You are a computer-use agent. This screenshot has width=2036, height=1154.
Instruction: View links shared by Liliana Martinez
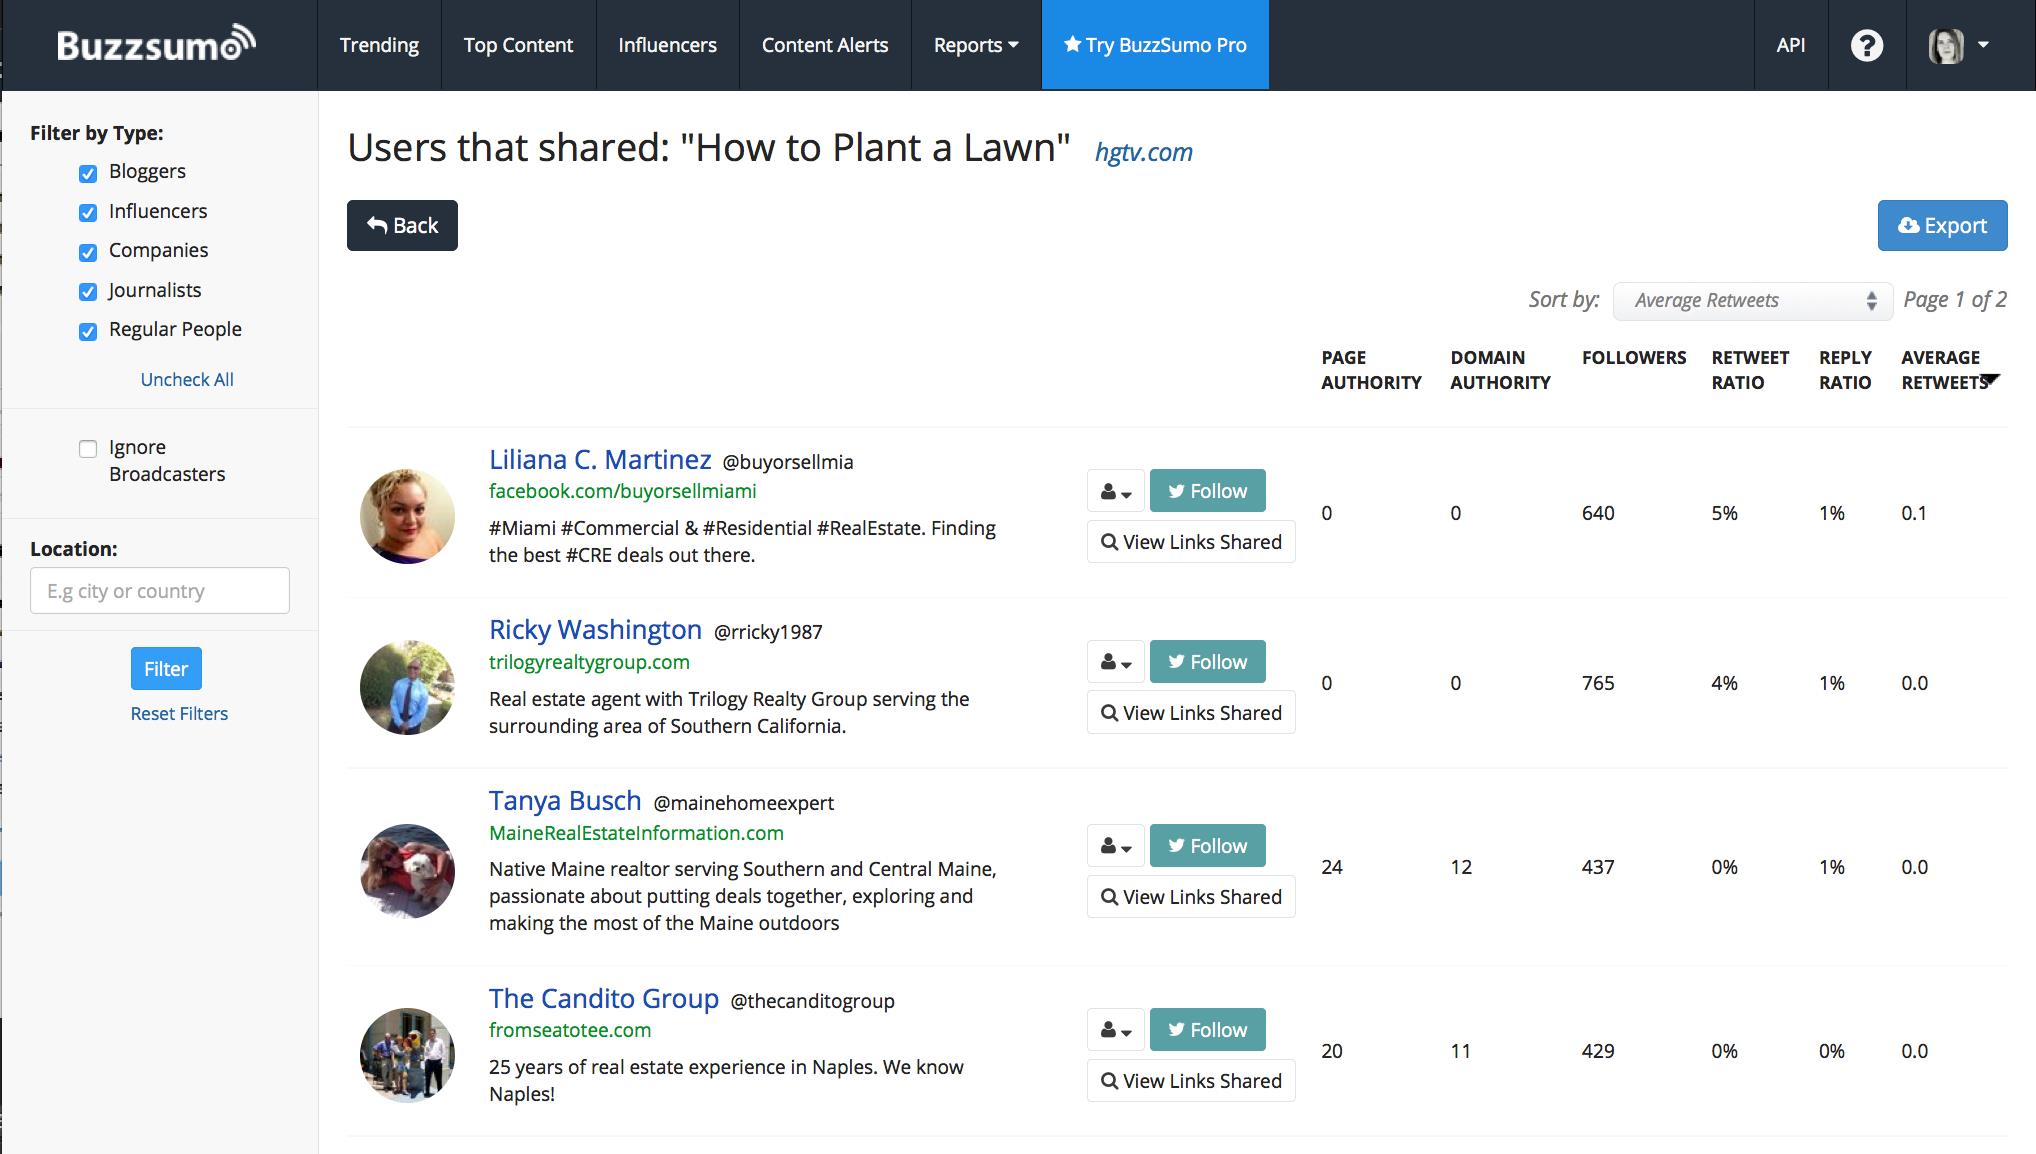coord(1191,542)
